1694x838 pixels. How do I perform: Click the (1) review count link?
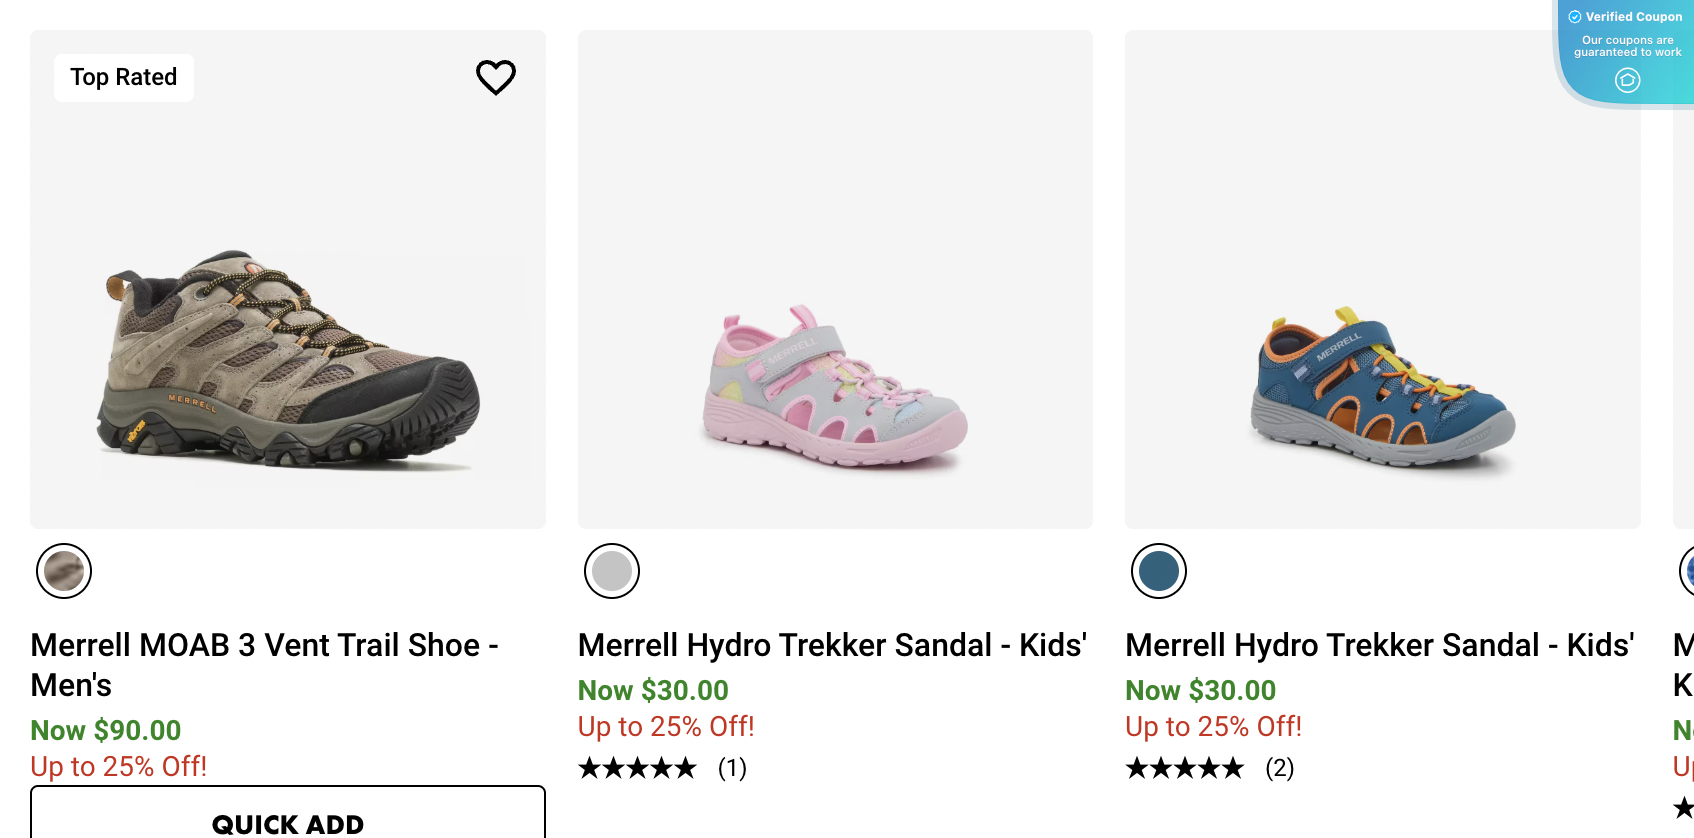point(732,768)
